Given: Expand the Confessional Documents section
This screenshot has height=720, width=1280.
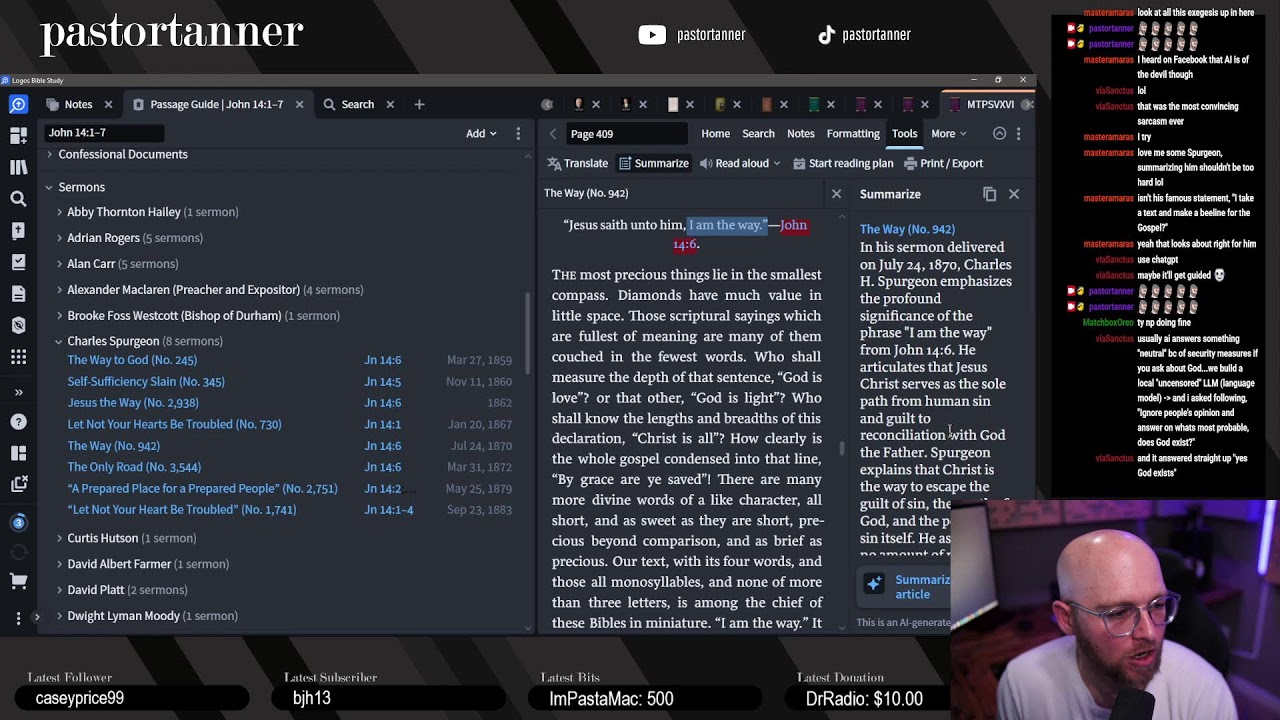Looking at the screenshot, I should click(x=48, y=155).
